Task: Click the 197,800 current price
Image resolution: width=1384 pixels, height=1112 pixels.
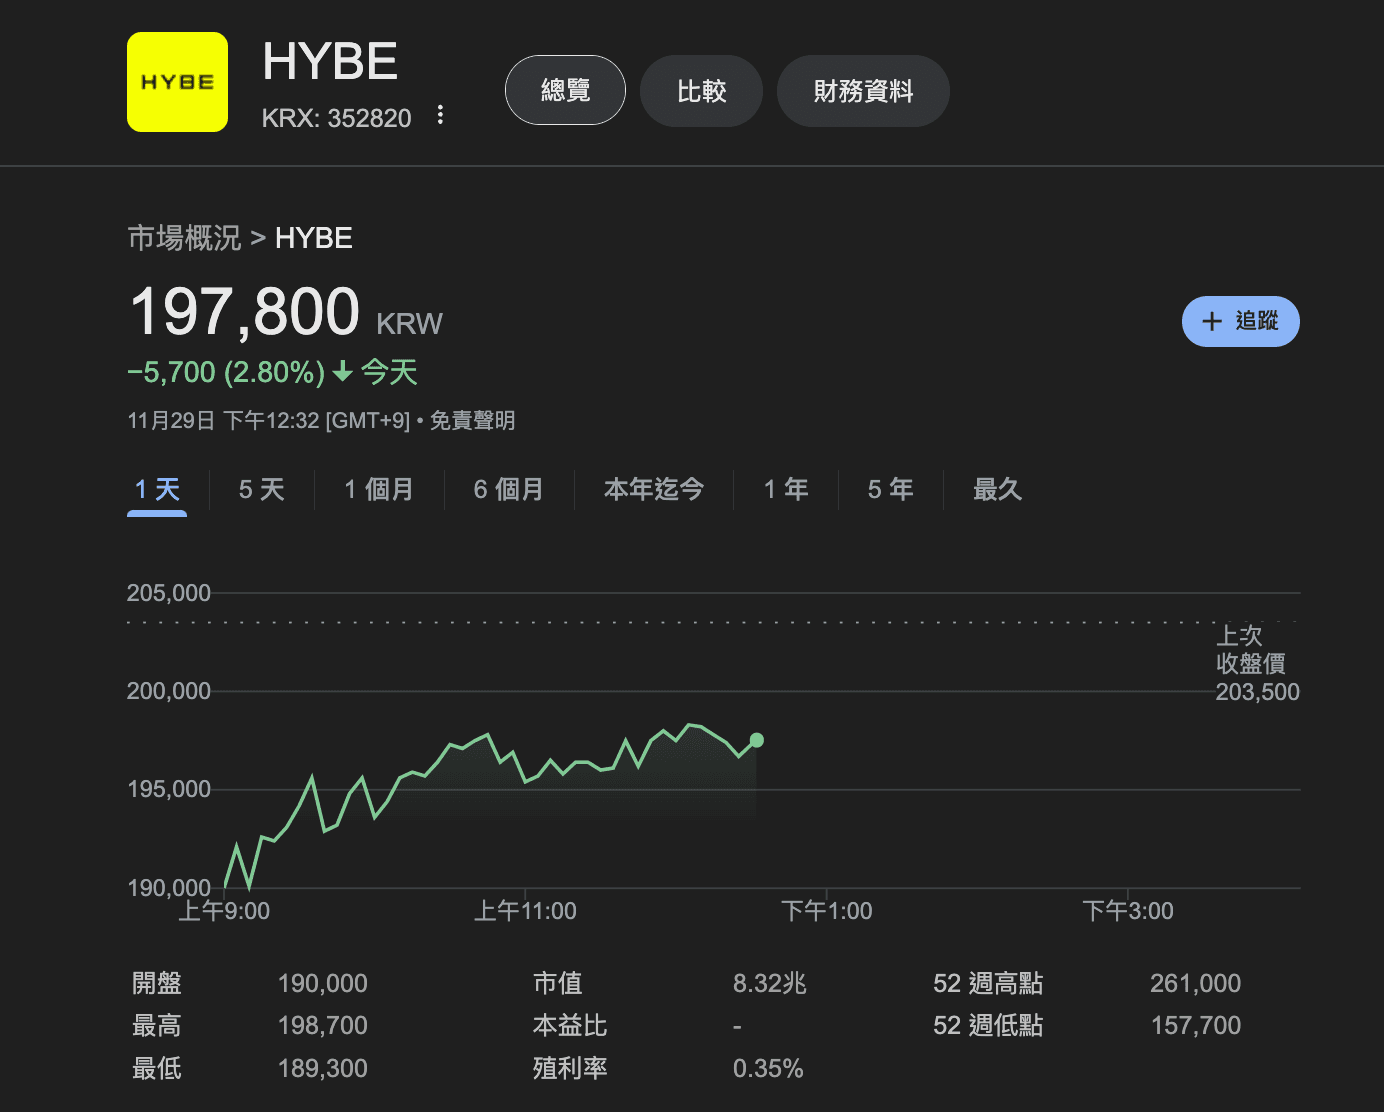Action: coord(245,311)
